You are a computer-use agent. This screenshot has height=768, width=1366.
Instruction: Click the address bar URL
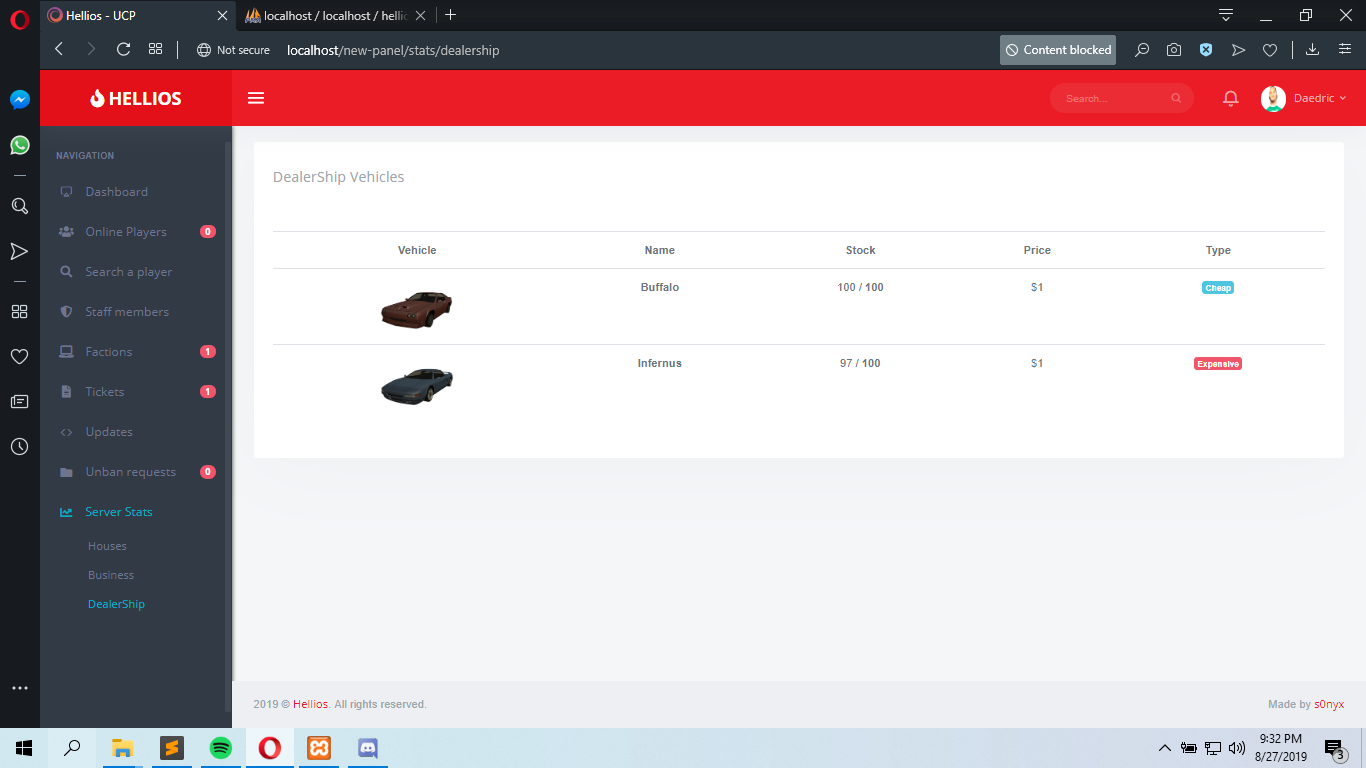(393, 50)
